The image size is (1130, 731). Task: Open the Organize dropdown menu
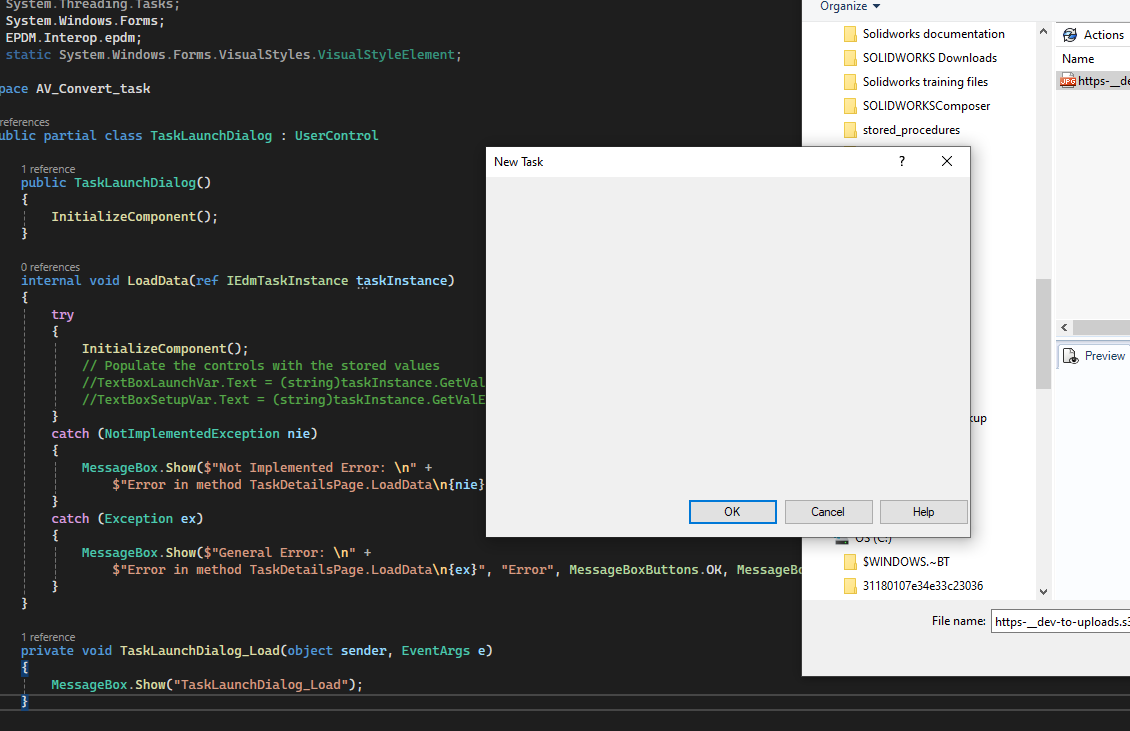click(850, 6)
